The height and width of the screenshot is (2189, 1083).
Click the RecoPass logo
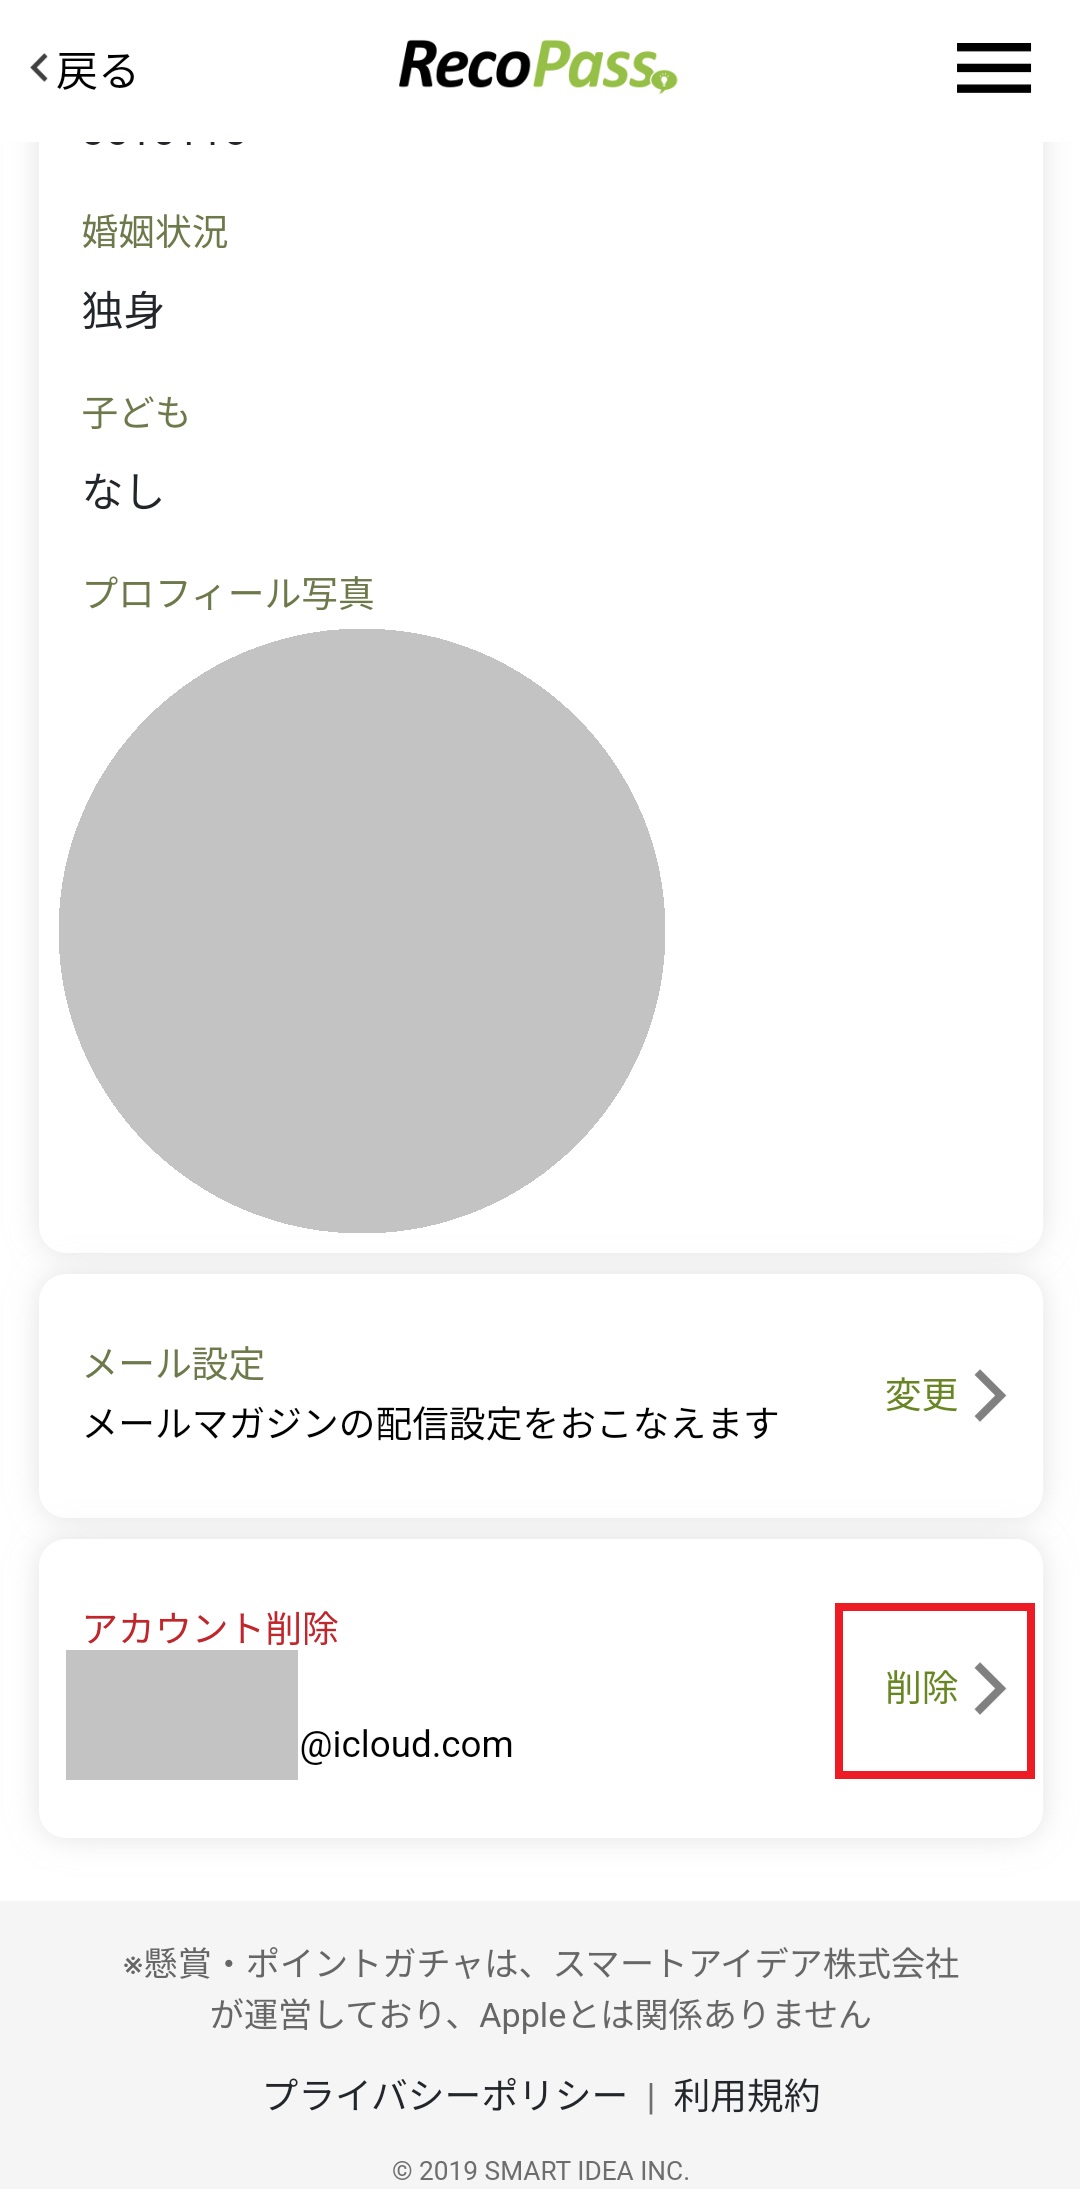tap(538, 66)
